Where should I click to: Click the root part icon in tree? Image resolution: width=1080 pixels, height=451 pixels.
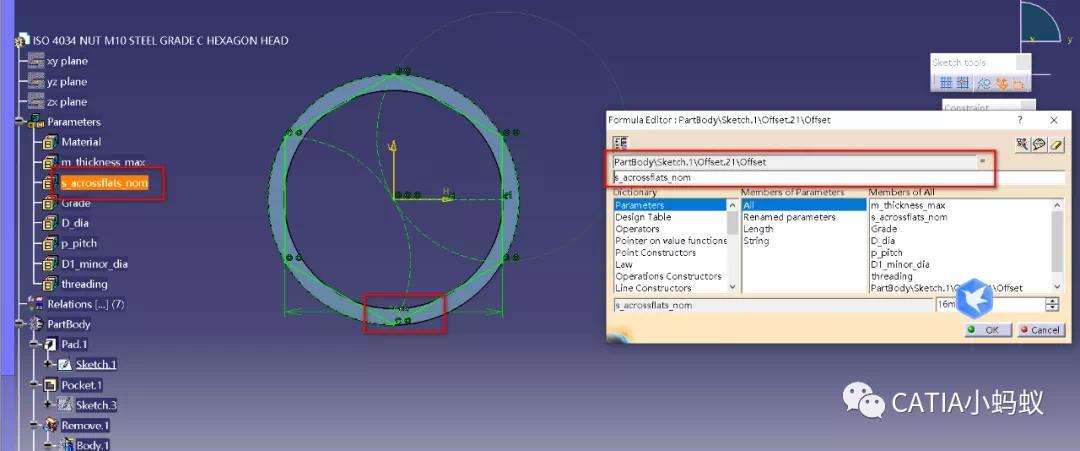(21, 41)
